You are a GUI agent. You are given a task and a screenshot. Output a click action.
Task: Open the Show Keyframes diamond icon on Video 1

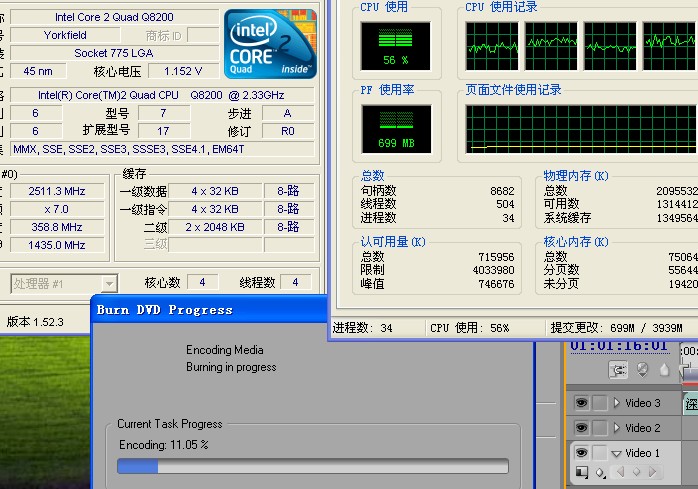(x=601, y=472)
